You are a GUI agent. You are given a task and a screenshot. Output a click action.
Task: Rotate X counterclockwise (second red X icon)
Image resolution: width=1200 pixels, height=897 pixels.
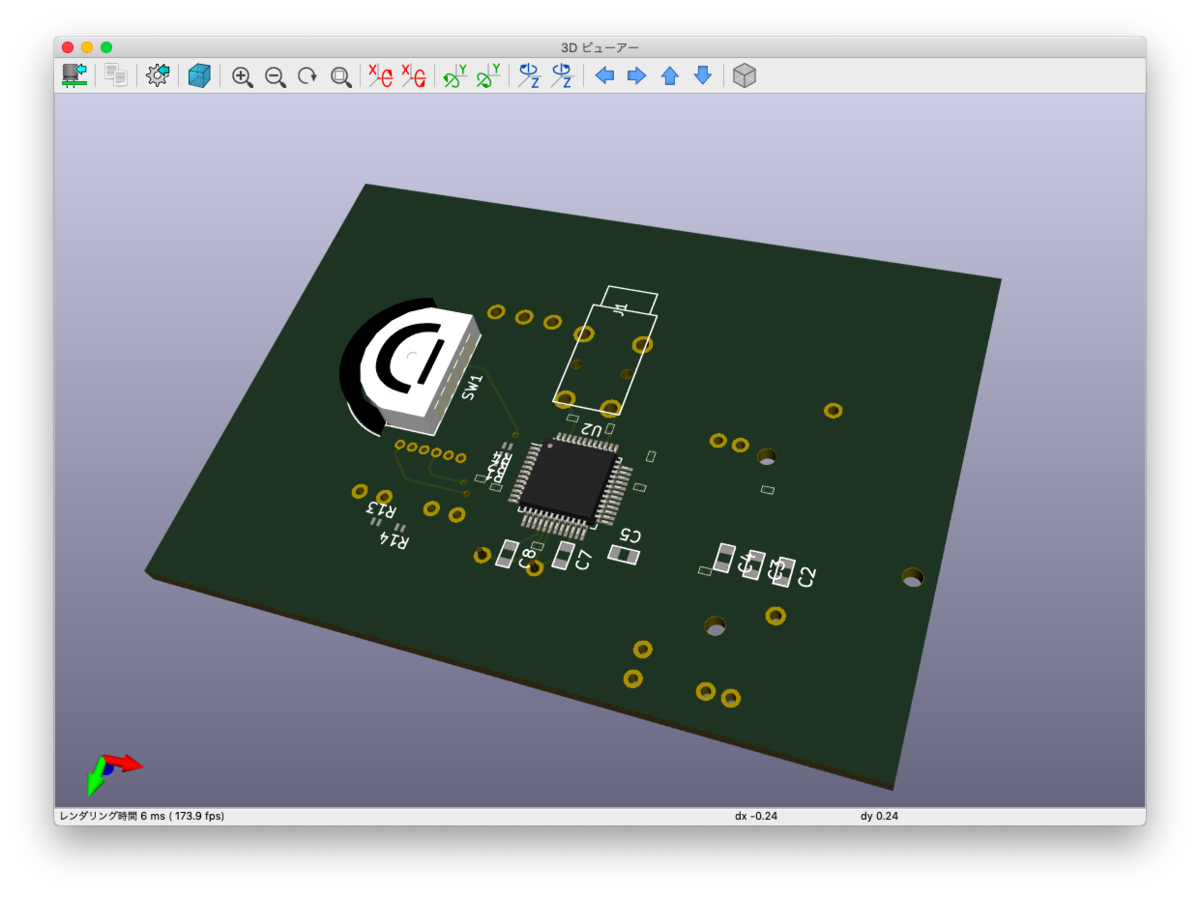(x=413, y=76)
